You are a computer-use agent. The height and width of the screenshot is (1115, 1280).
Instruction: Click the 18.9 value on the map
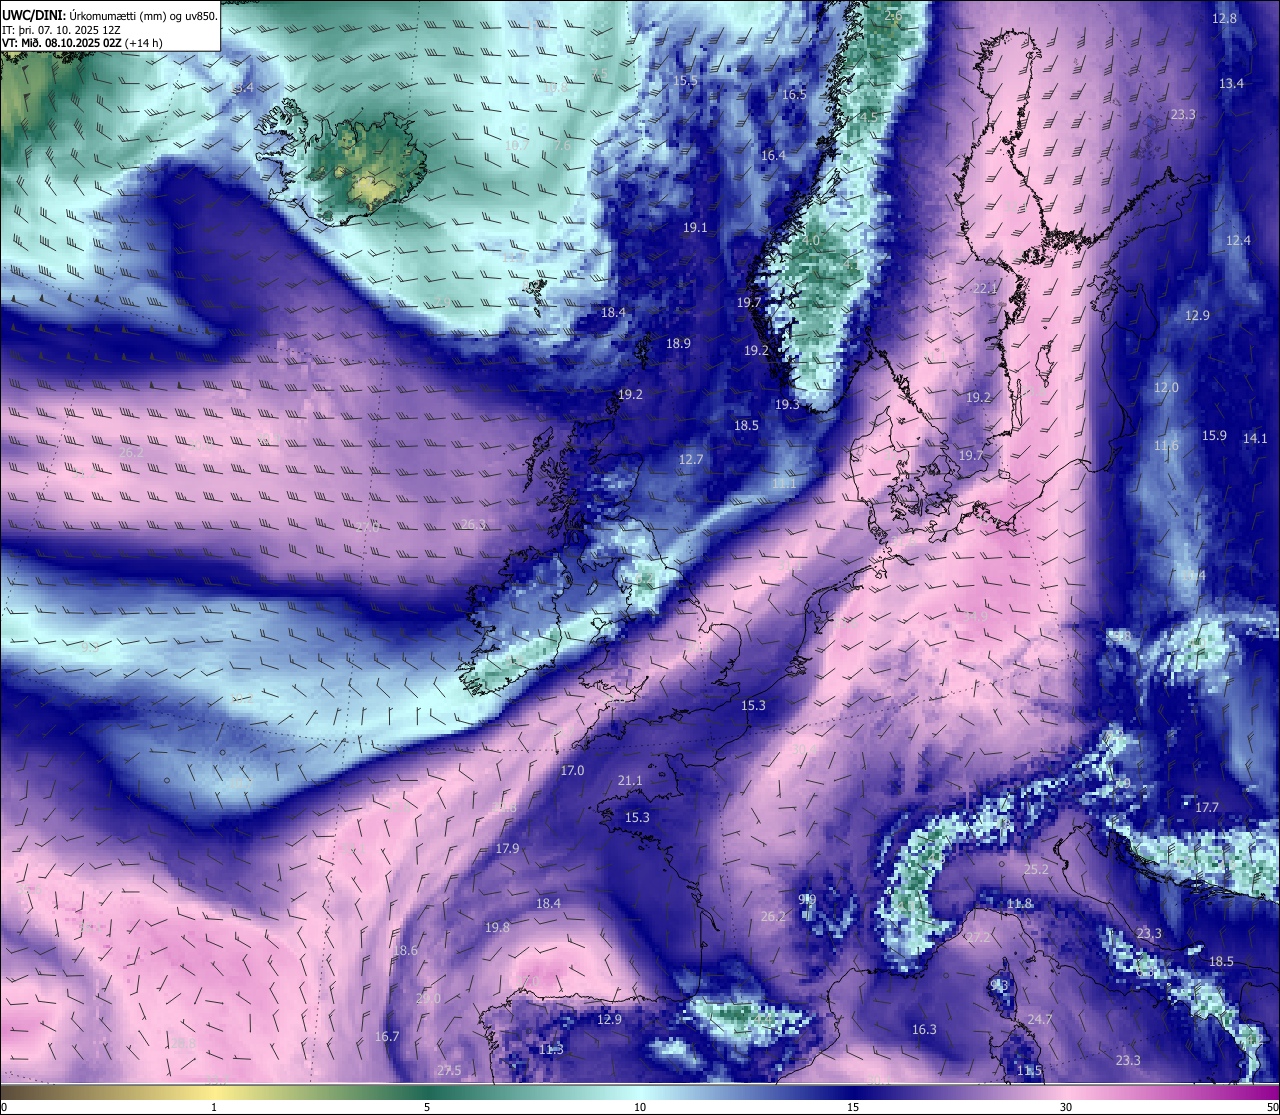(678, 343)
